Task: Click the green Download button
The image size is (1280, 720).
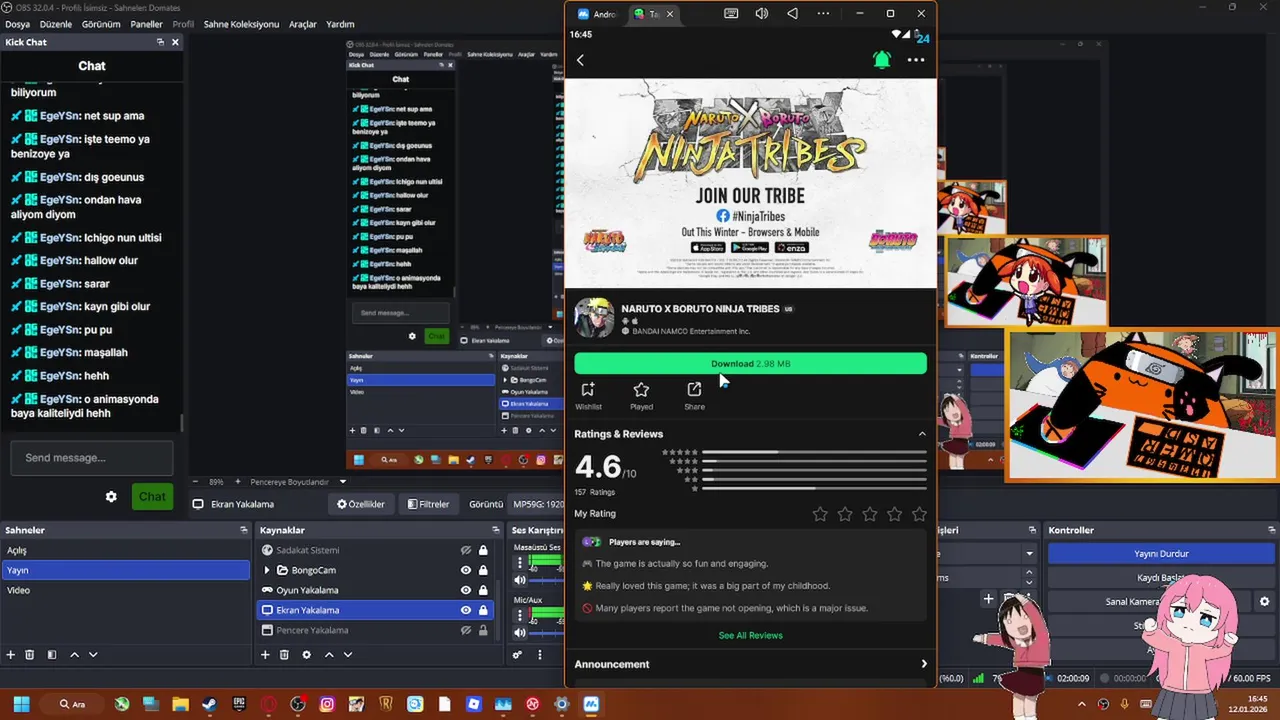Action: [x=750, y=364]
